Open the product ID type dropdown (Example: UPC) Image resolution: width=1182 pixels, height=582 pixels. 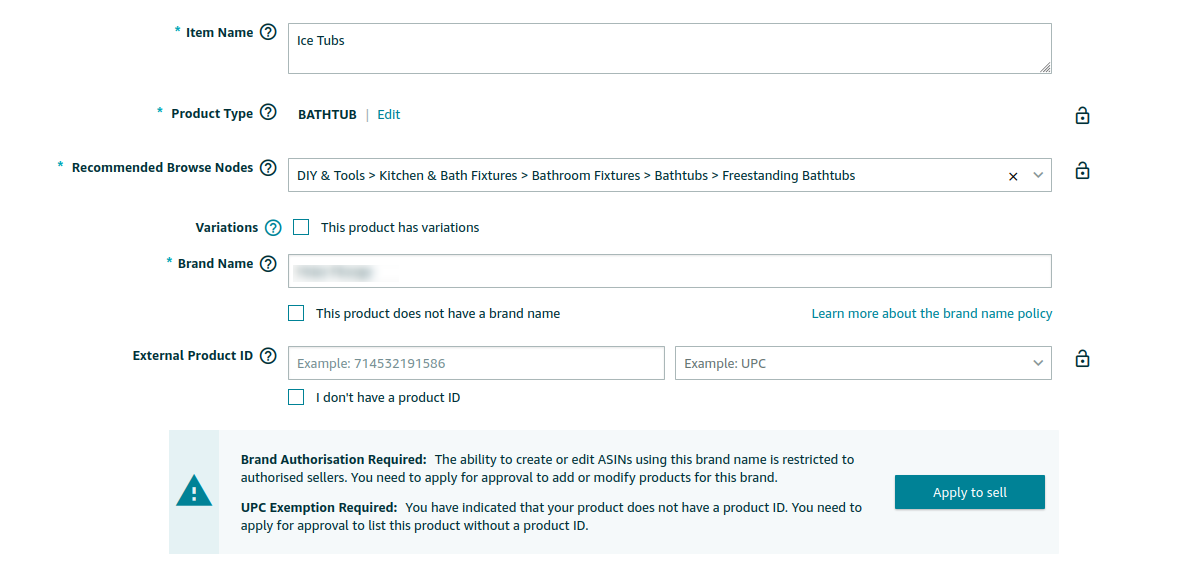863,363
